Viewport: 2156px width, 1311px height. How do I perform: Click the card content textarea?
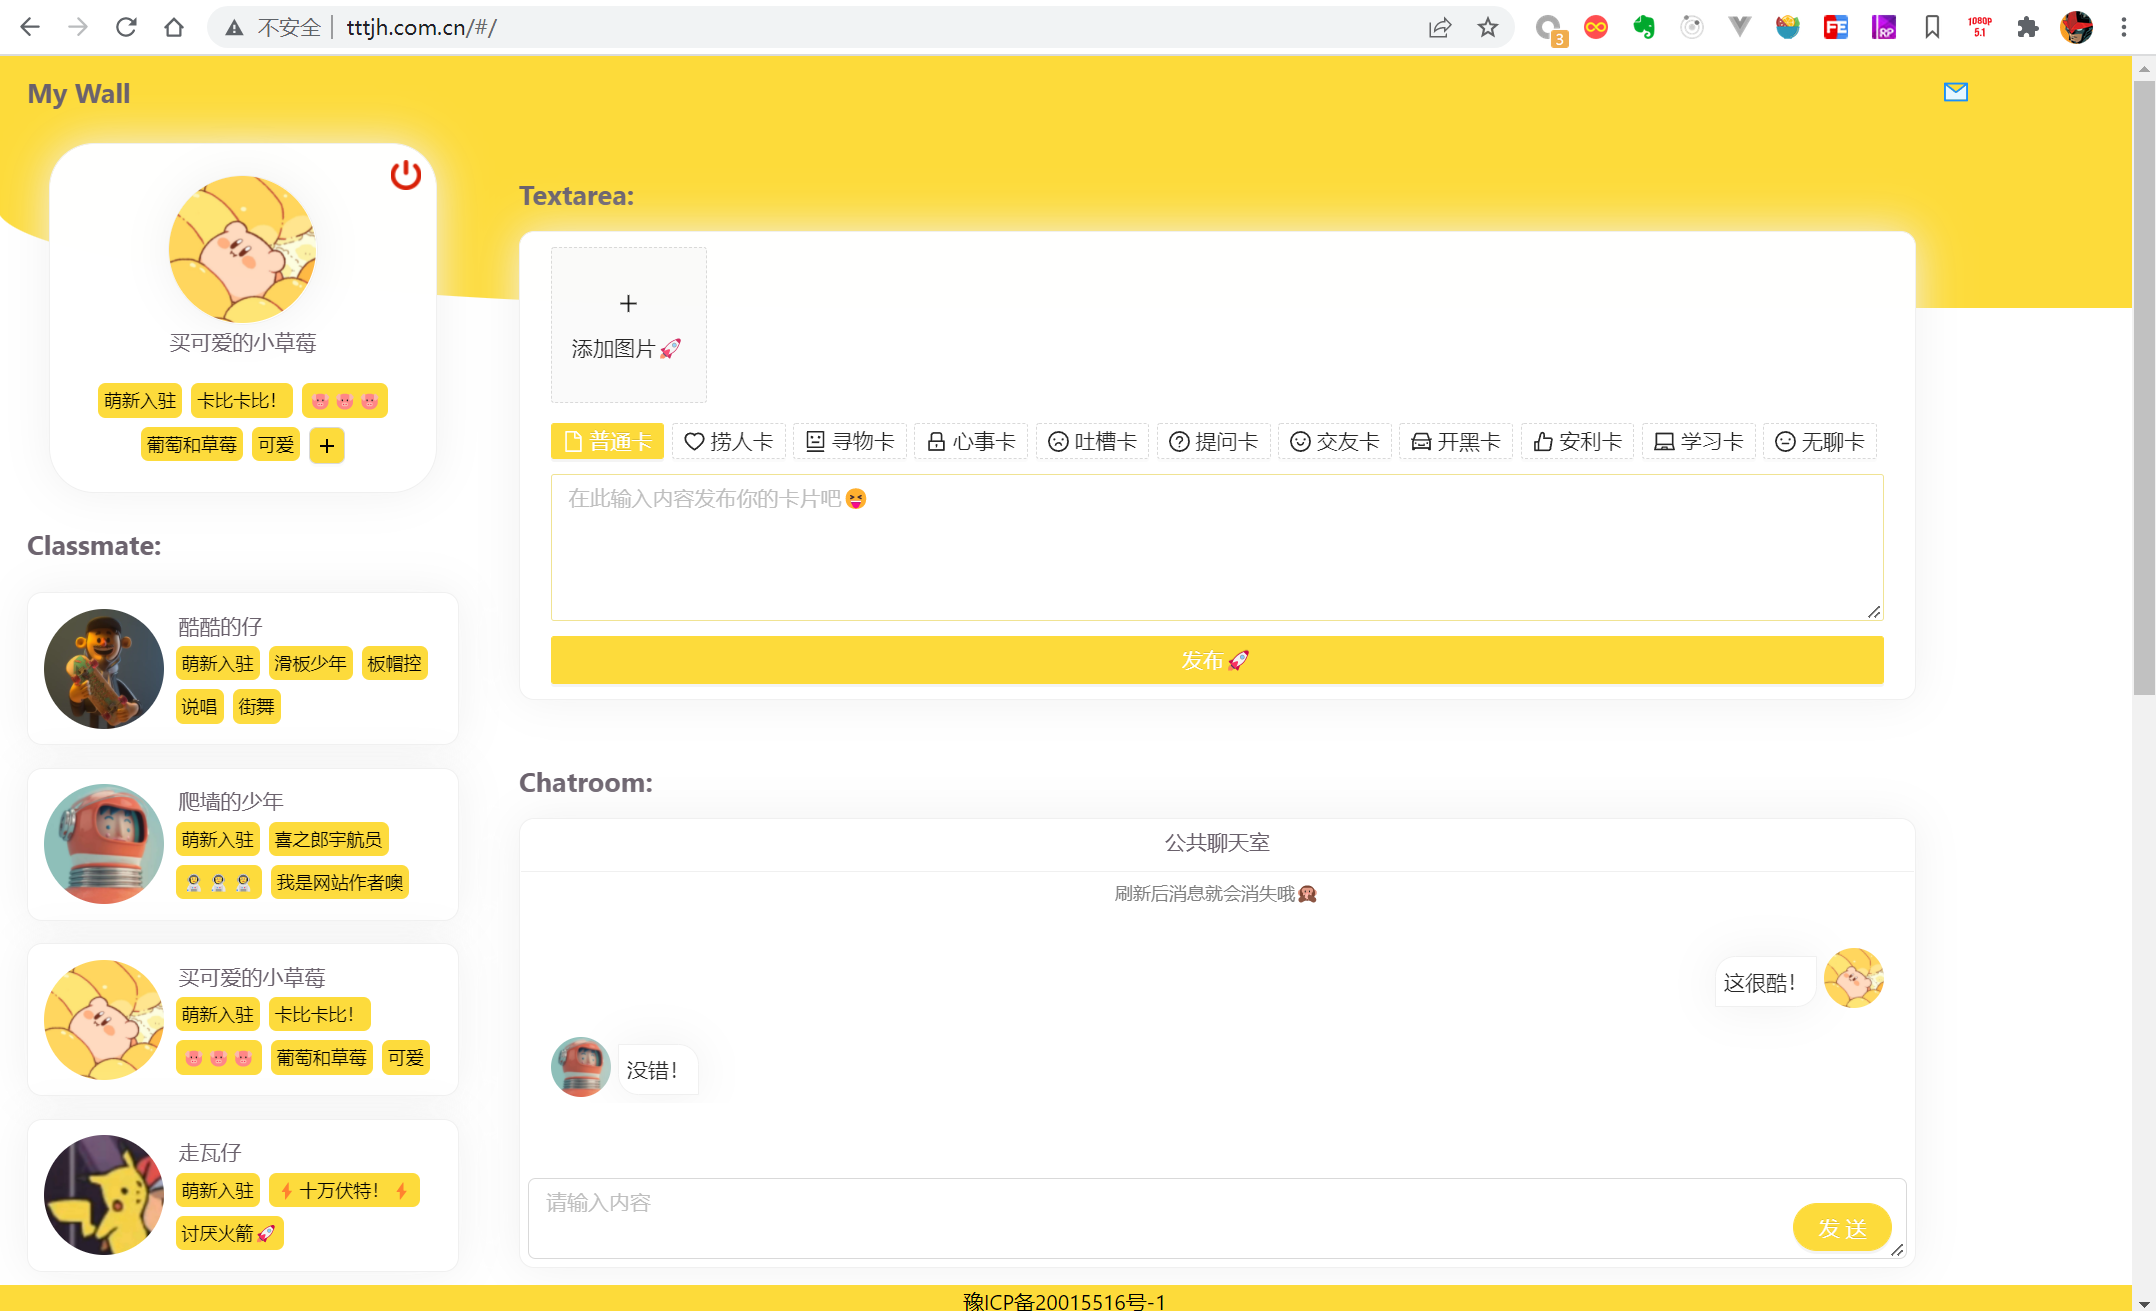1216,547
